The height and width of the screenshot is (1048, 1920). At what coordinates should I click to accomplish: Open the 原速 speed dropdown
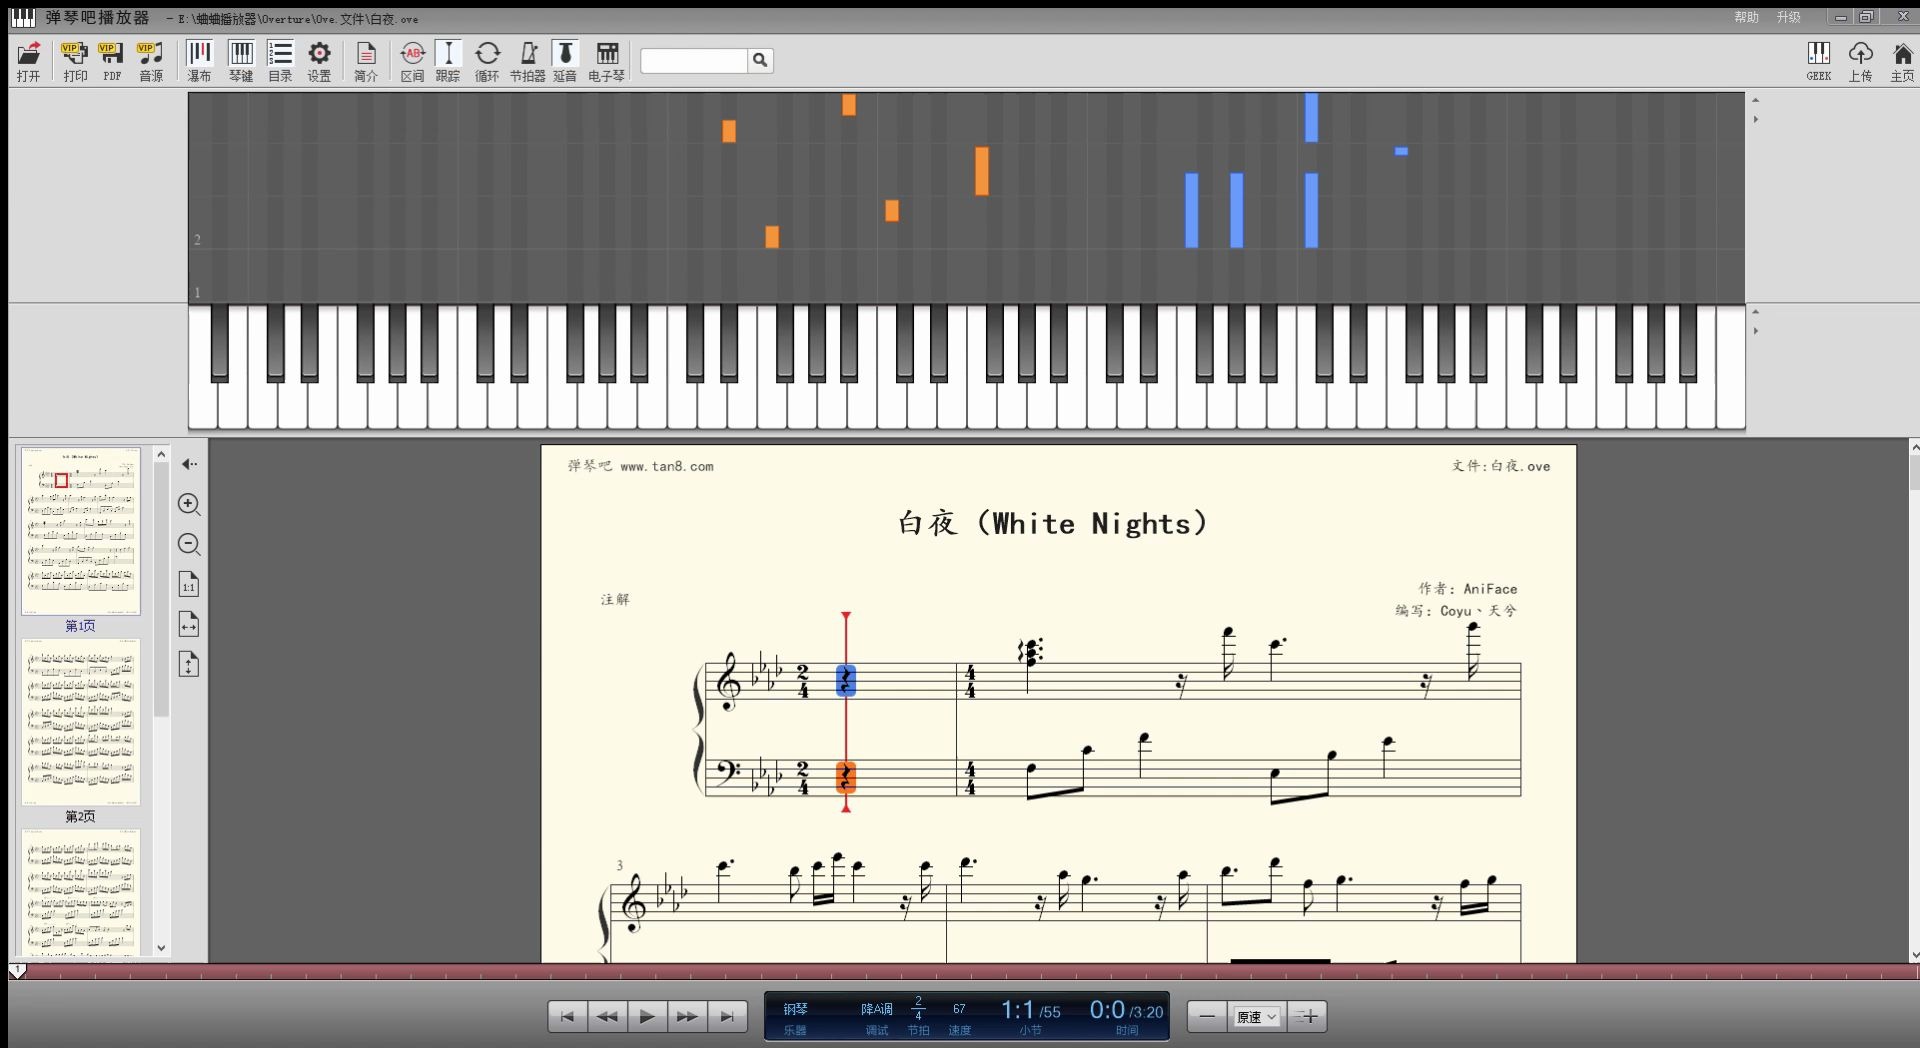click(1257, 1017)
